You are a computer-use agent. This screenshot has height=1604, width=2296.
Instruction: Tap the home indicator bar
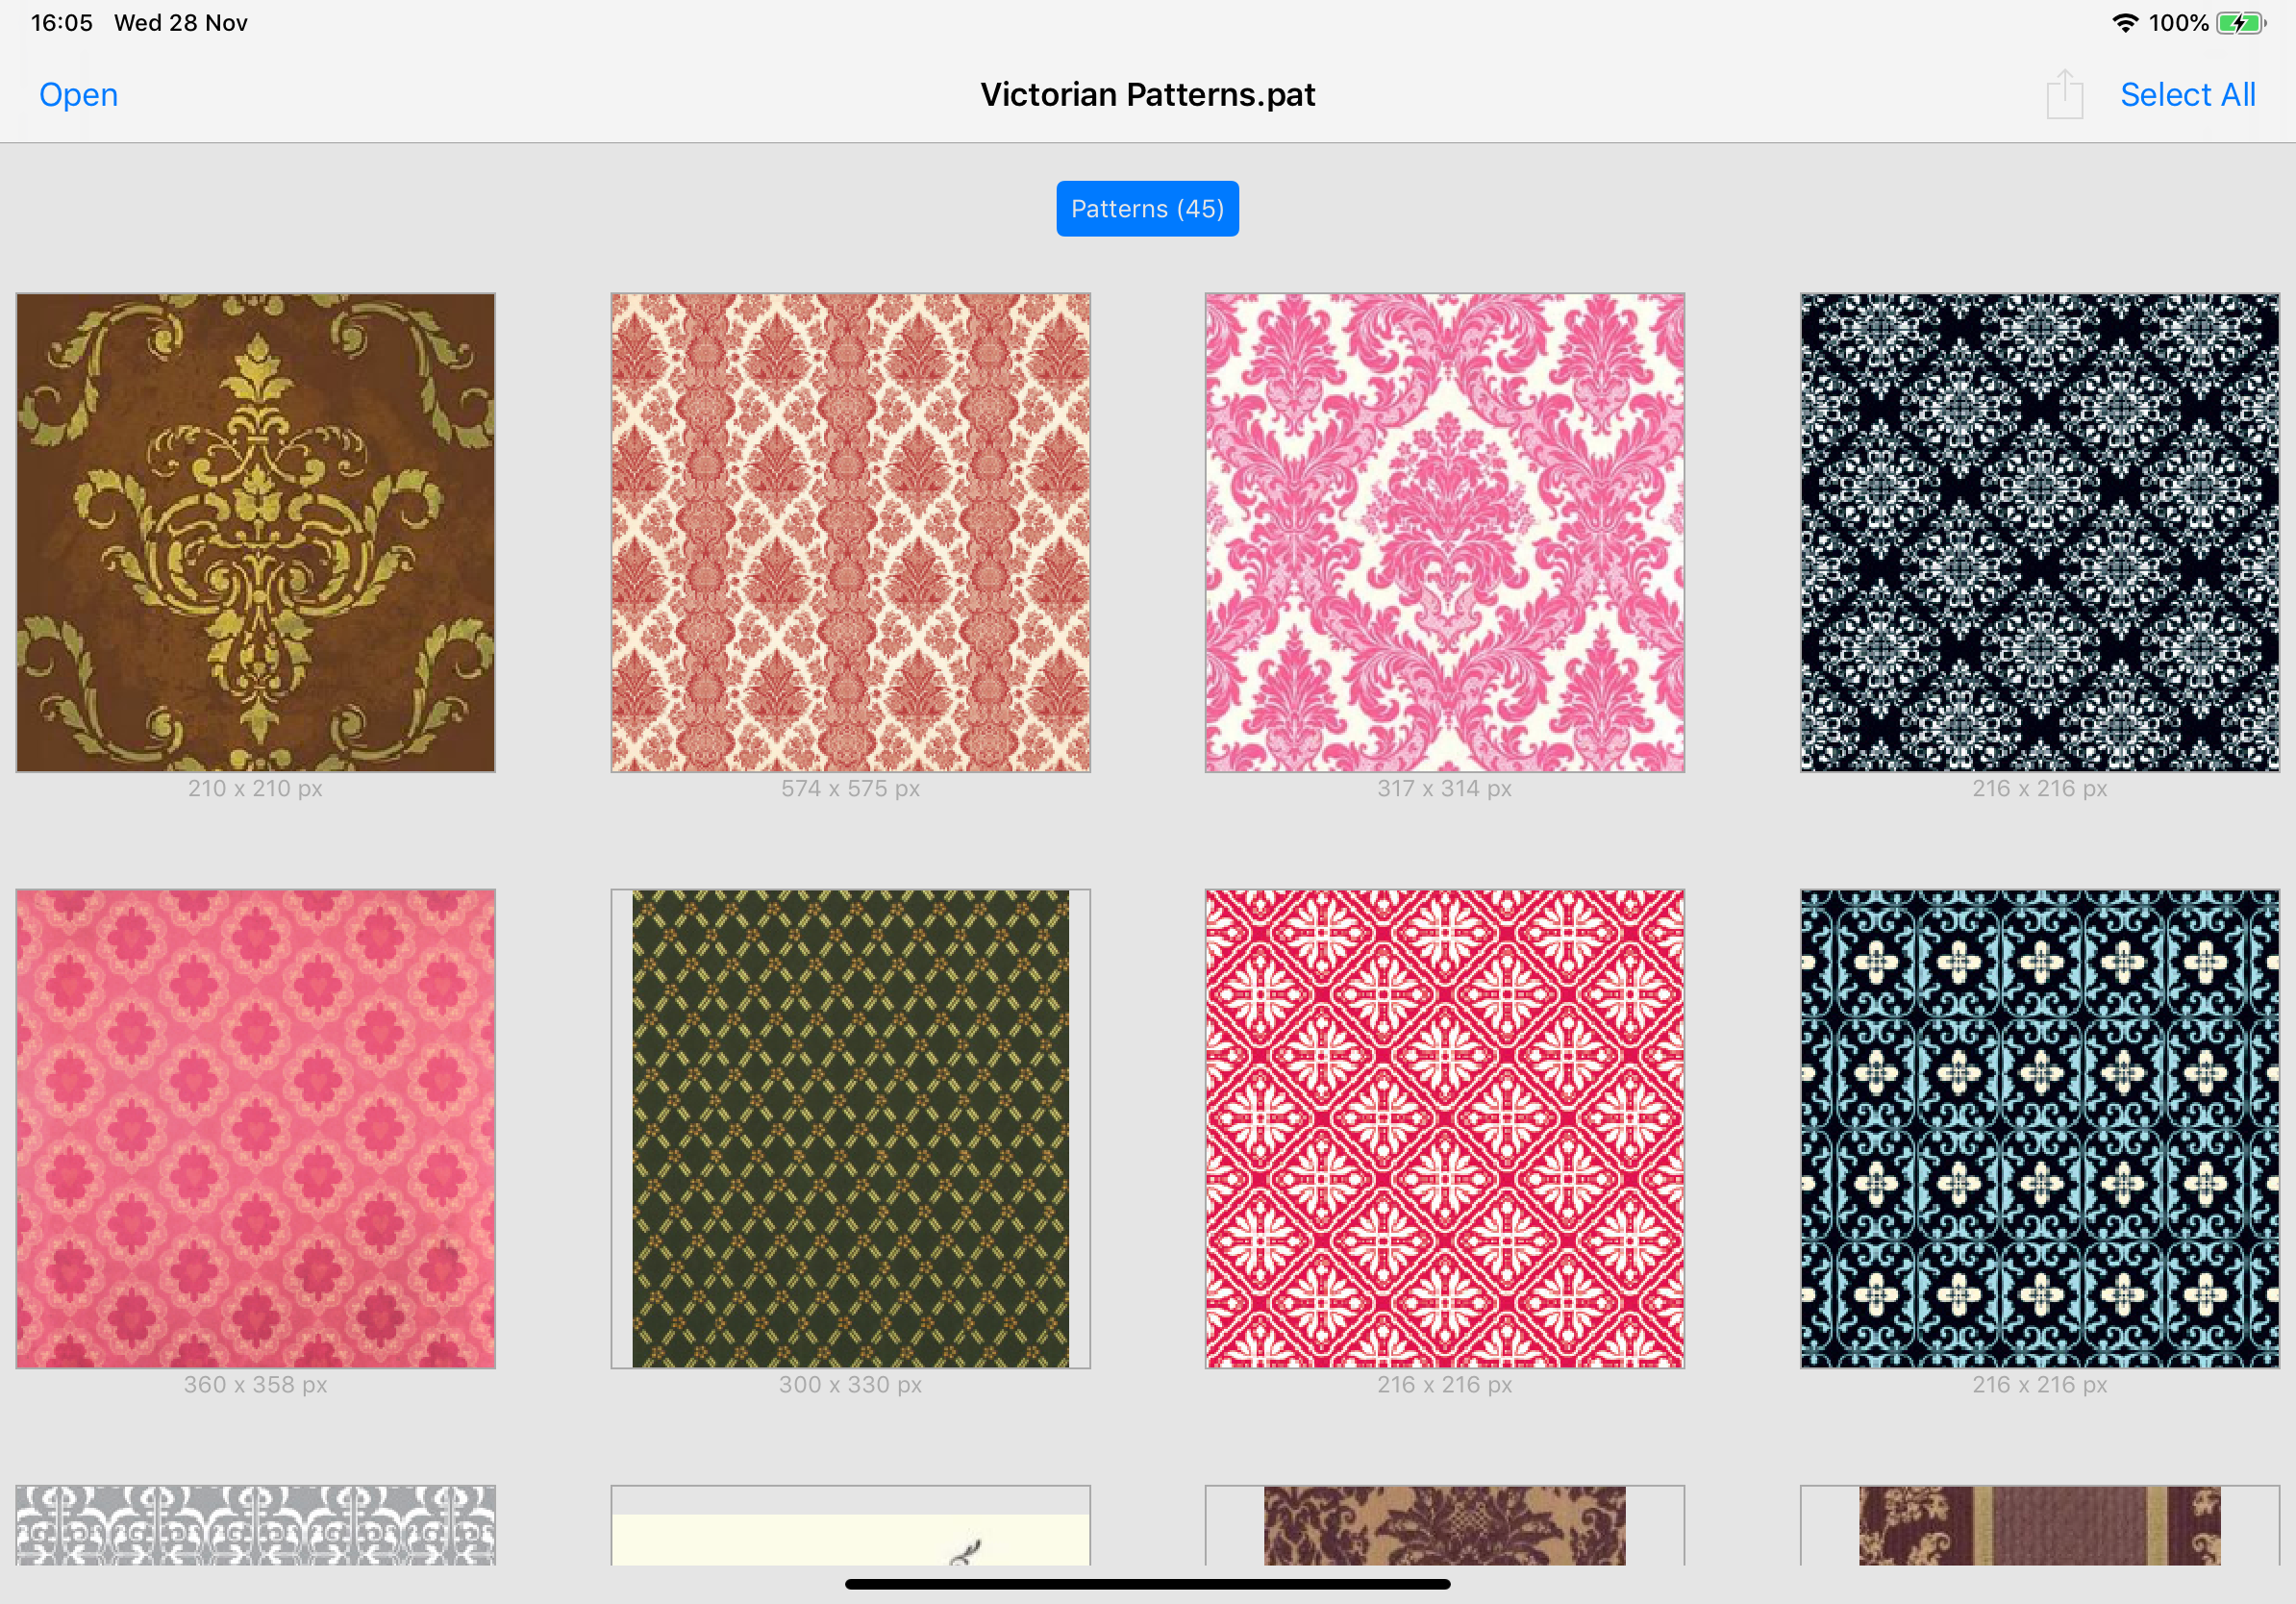pyautogui.click(x=1147, y=1584)
